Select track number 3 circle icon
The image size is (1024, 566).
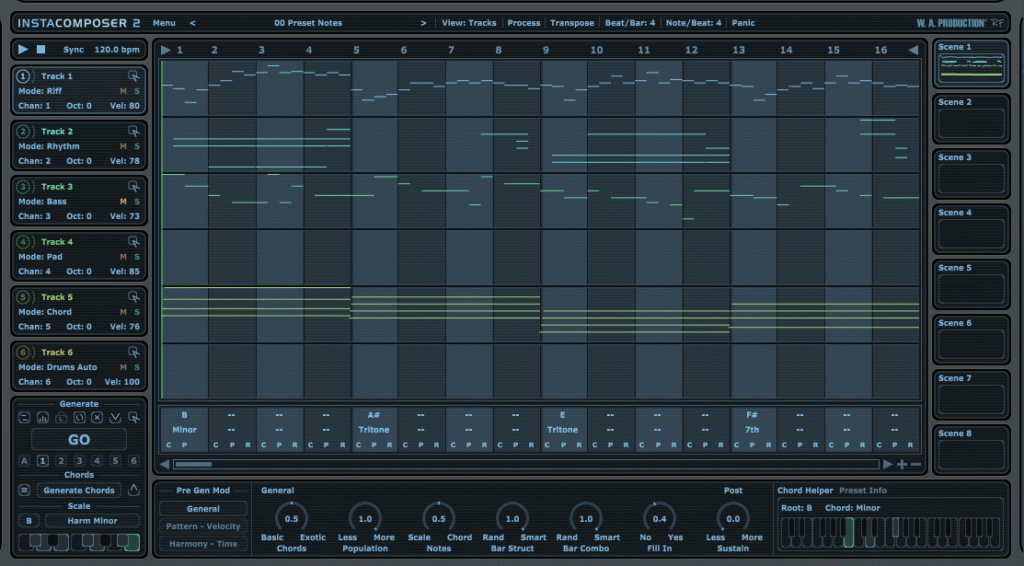coord(23,187)
